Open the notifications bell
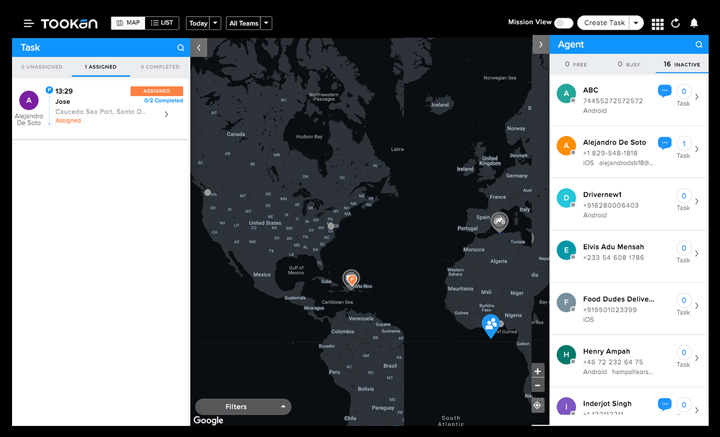The image size is (720, 437). 694,23
